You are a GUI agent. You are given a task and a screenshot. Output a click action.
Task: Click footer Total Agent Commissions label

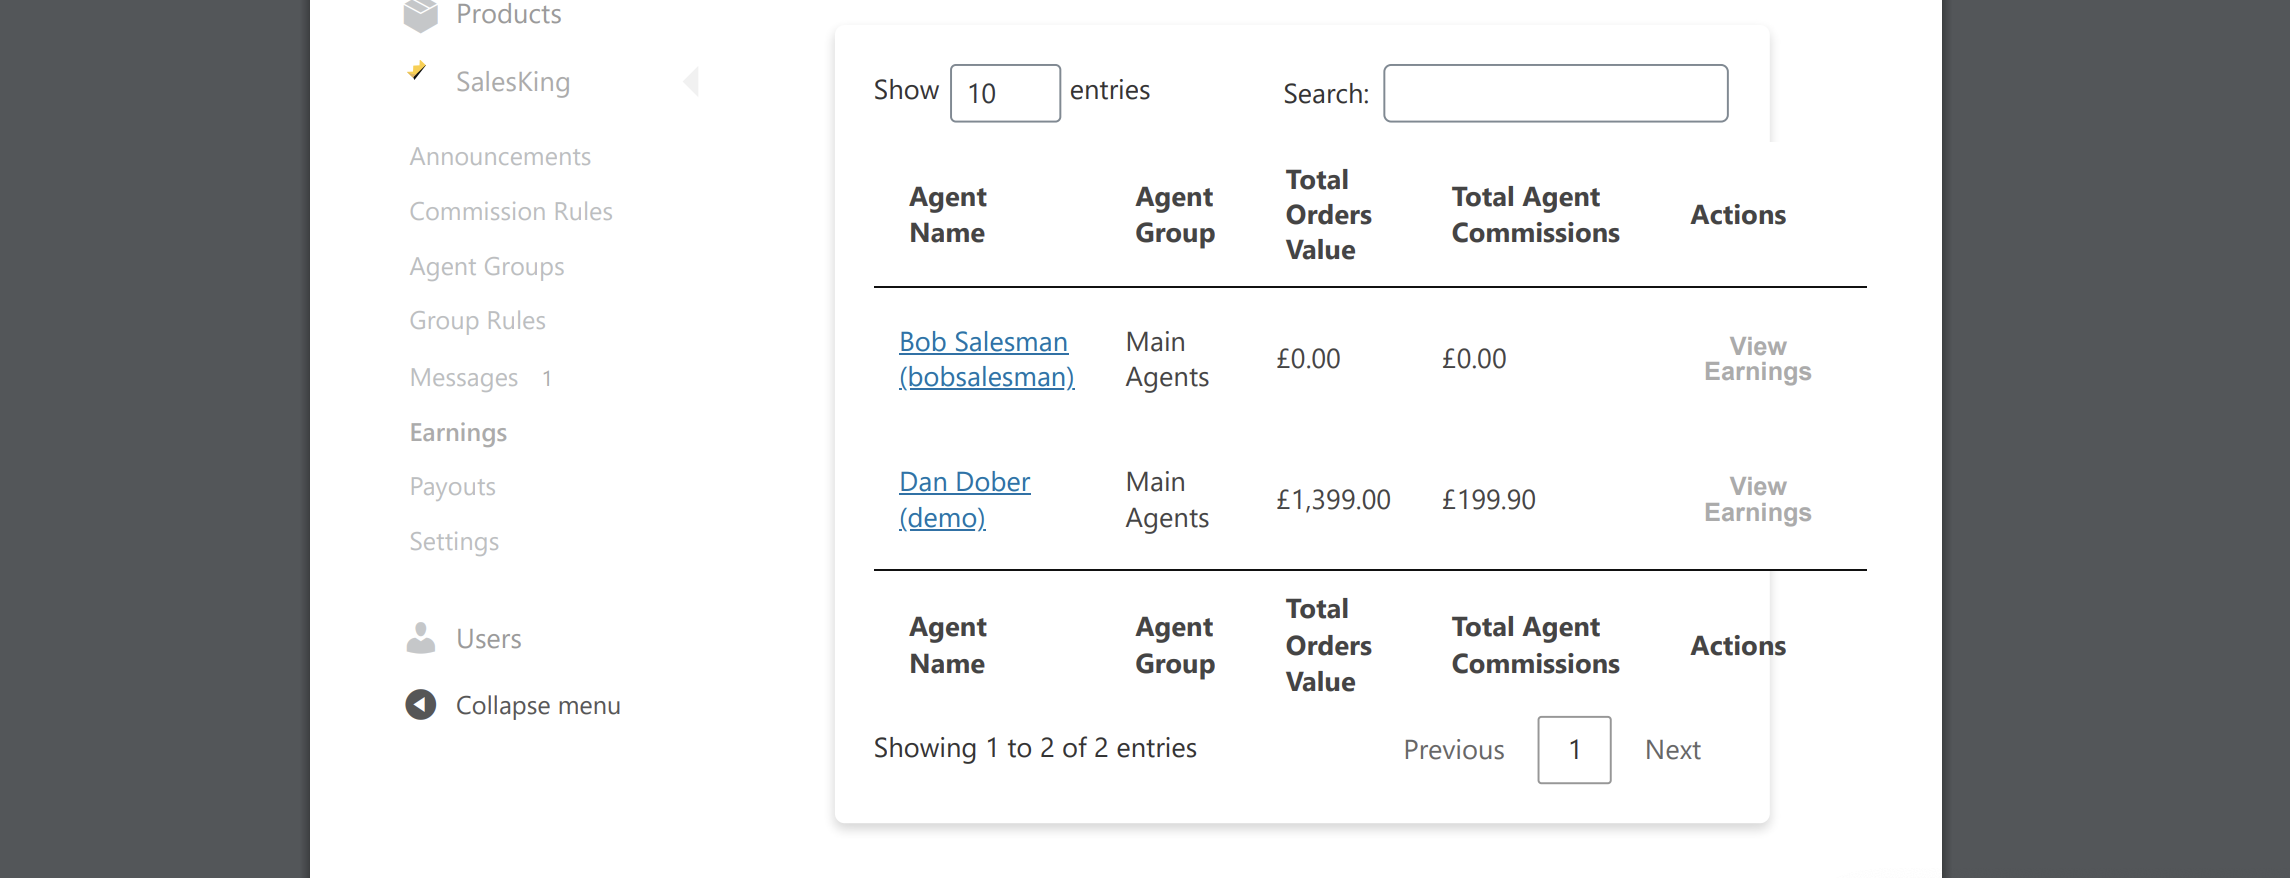(1535, 645)
